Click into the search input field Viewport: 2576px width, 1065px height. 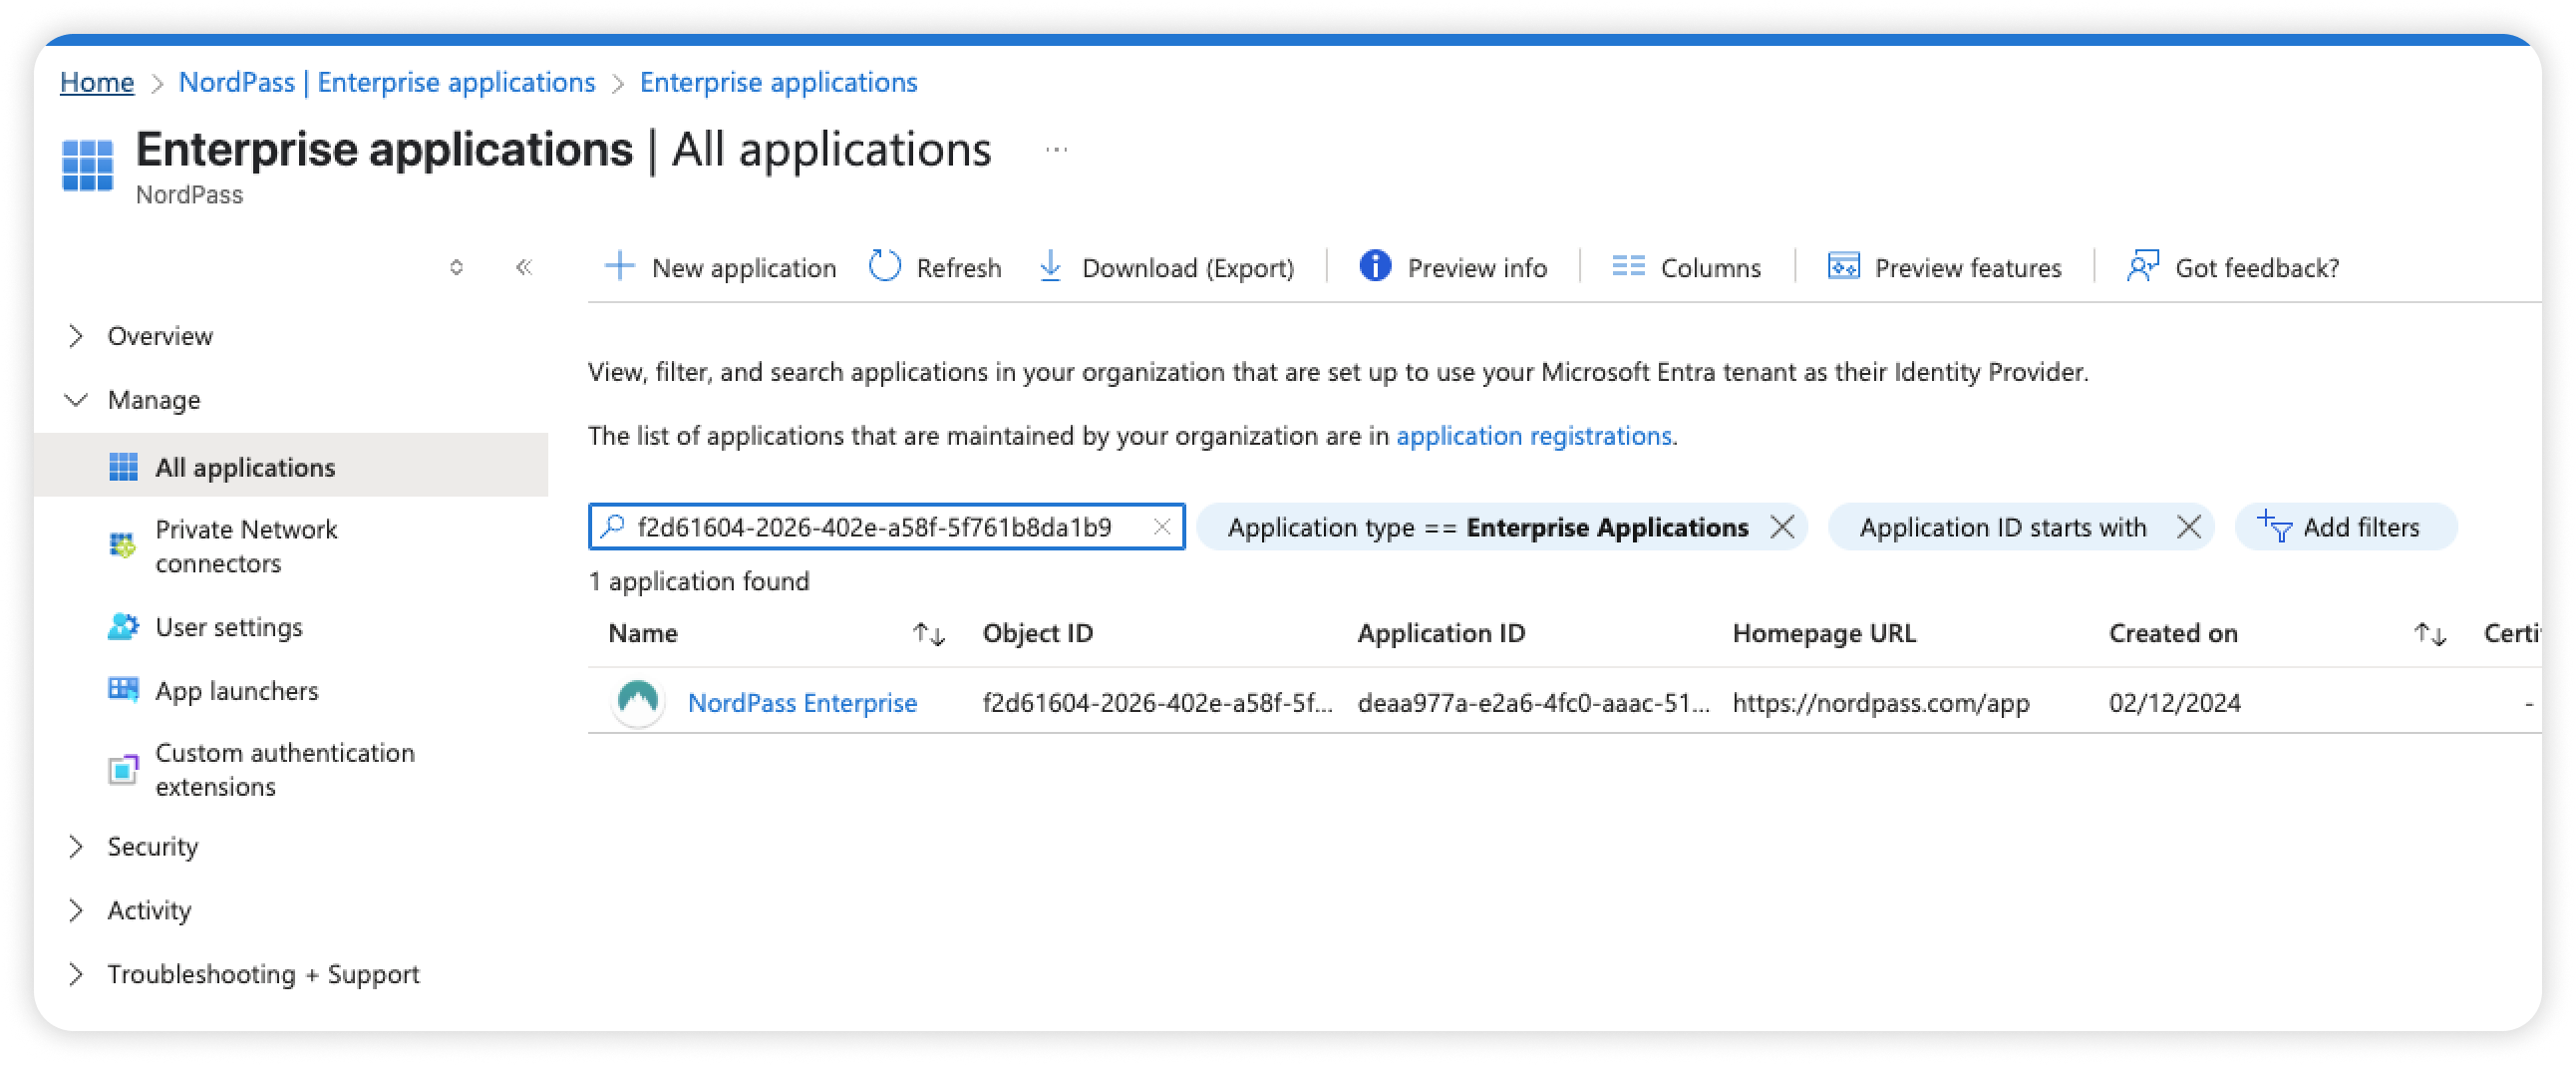click(x=886, y=526)
